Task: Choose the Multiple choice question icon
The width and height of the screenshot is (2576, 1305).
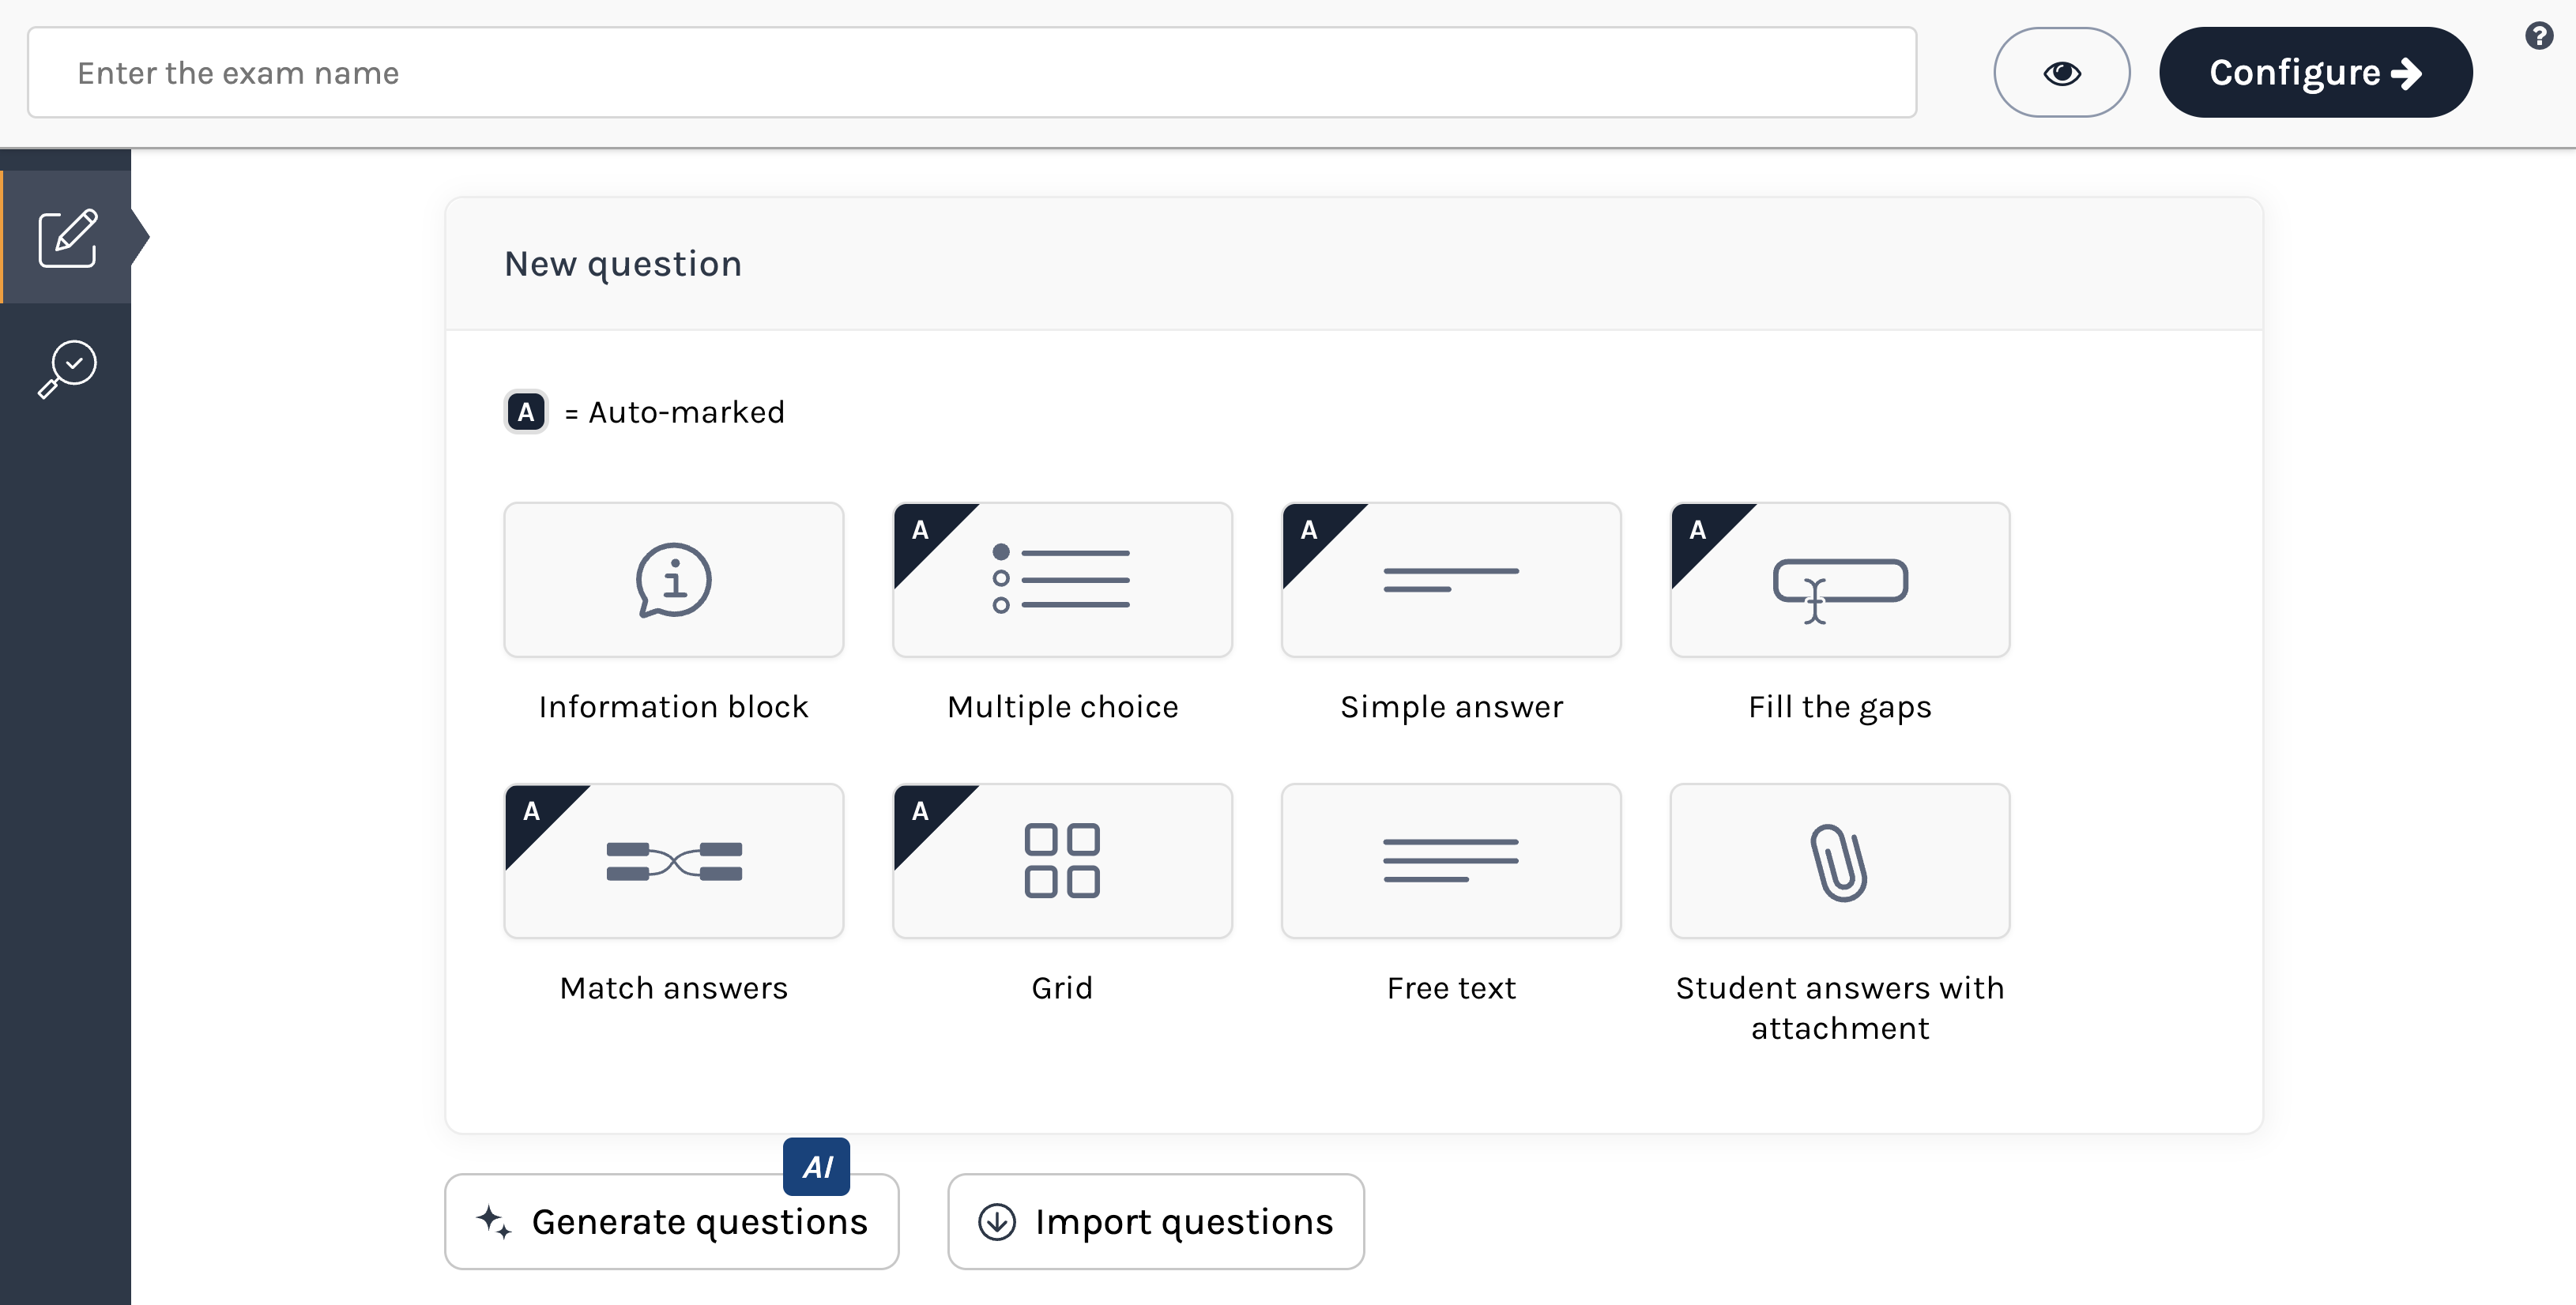Action: click(x=1062, y=580)
